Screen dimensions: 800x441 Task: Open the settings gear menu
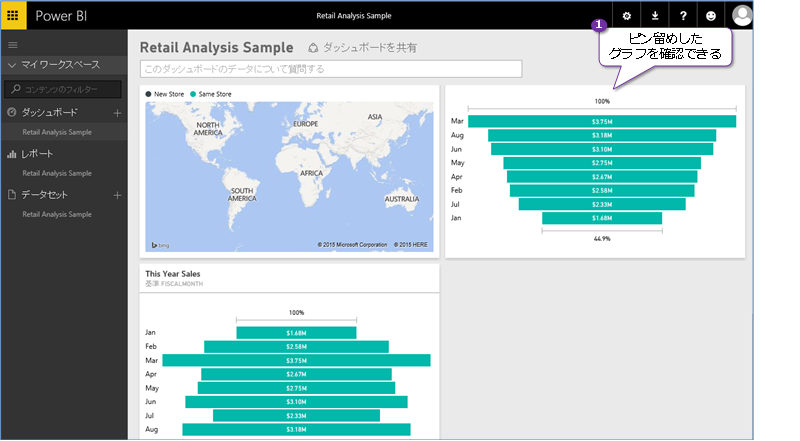627,16
